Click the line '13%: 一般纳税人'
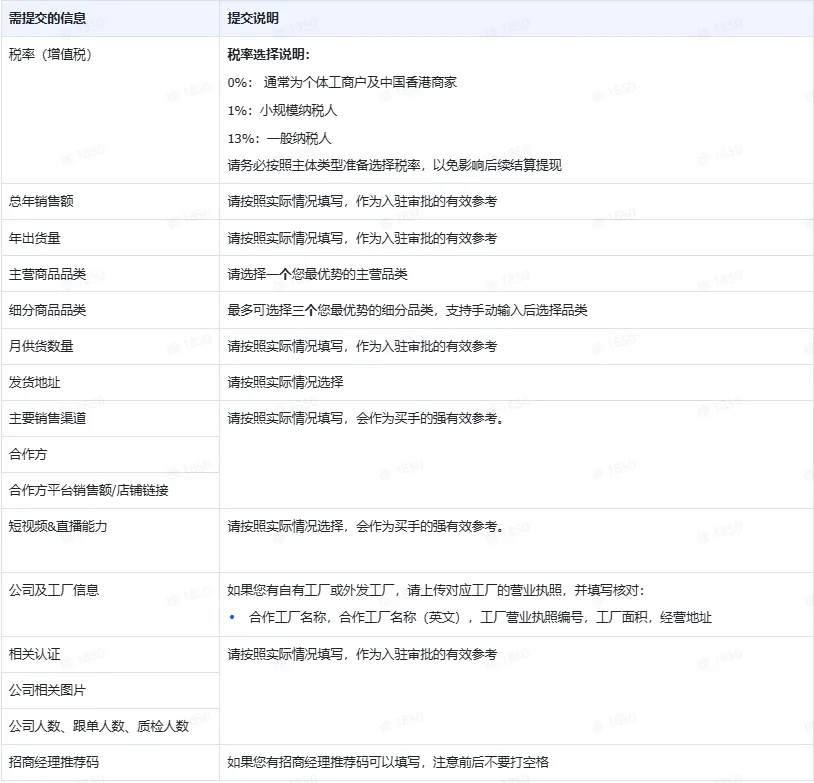Screen dimensions: 814x783 click(x=279, y=139)
